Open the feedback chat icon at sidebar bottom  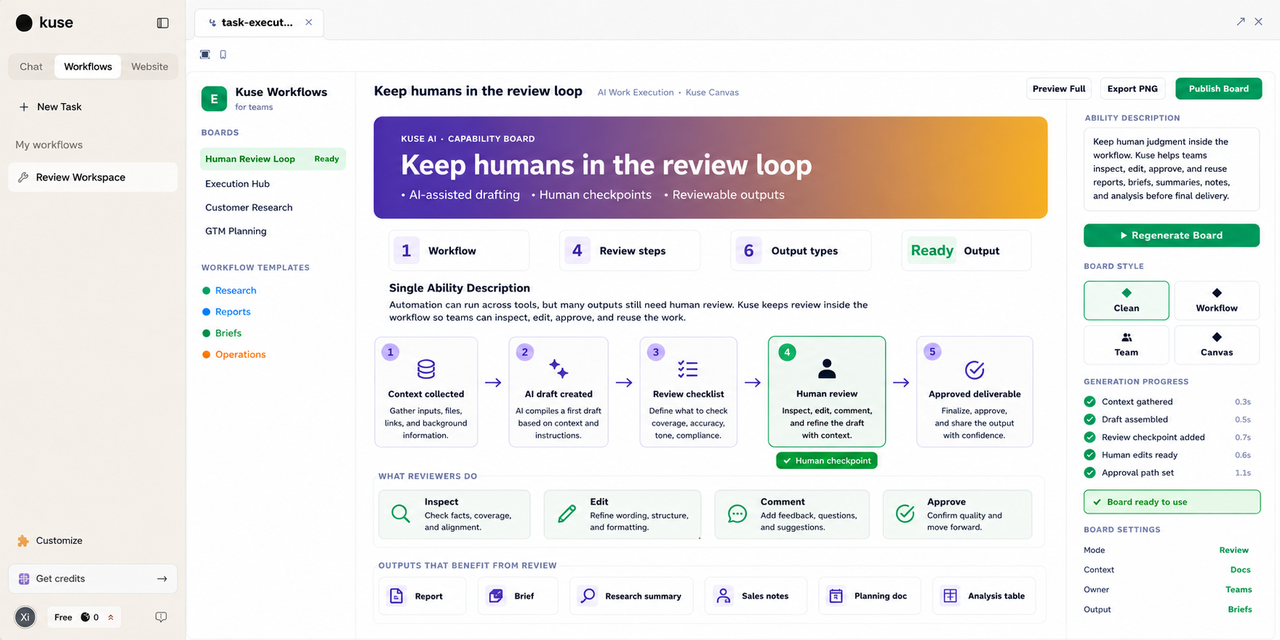pos(161,617)
